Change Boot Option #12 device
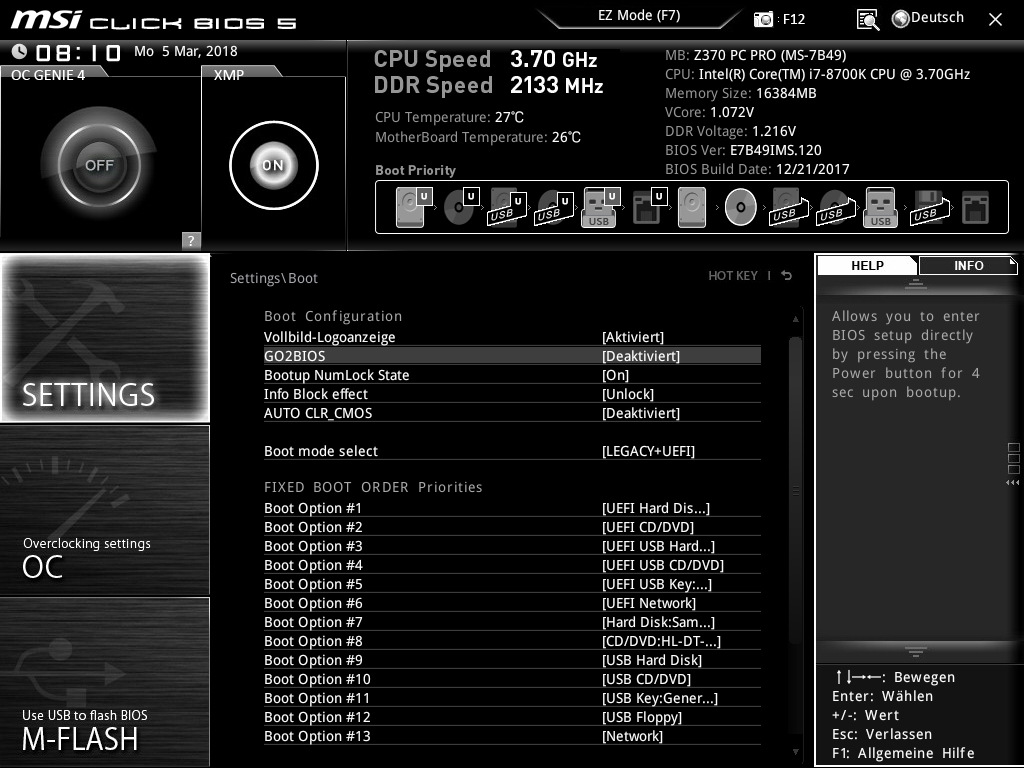This screenshot has height=768, width=1024. click(512, 716)
